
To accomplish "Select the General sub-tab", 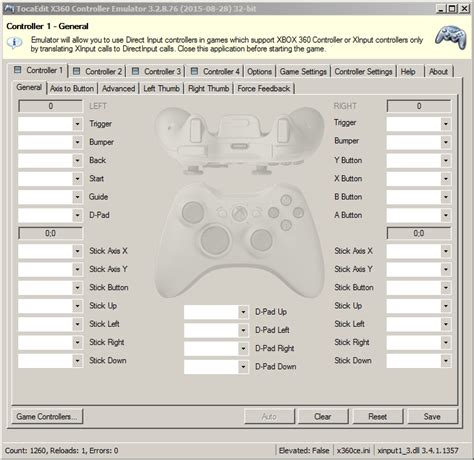I will (29, 87).
